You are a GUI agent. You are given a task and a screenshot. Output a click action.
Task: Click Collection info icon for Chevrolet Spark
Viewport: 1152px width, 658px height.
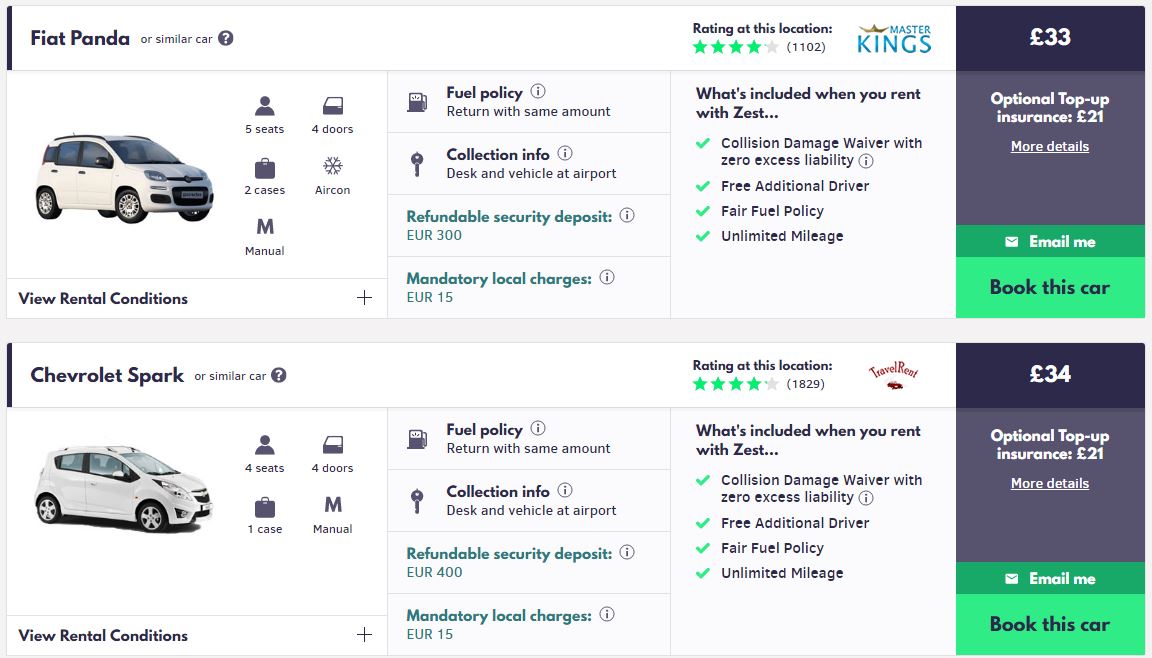(565, 491)
